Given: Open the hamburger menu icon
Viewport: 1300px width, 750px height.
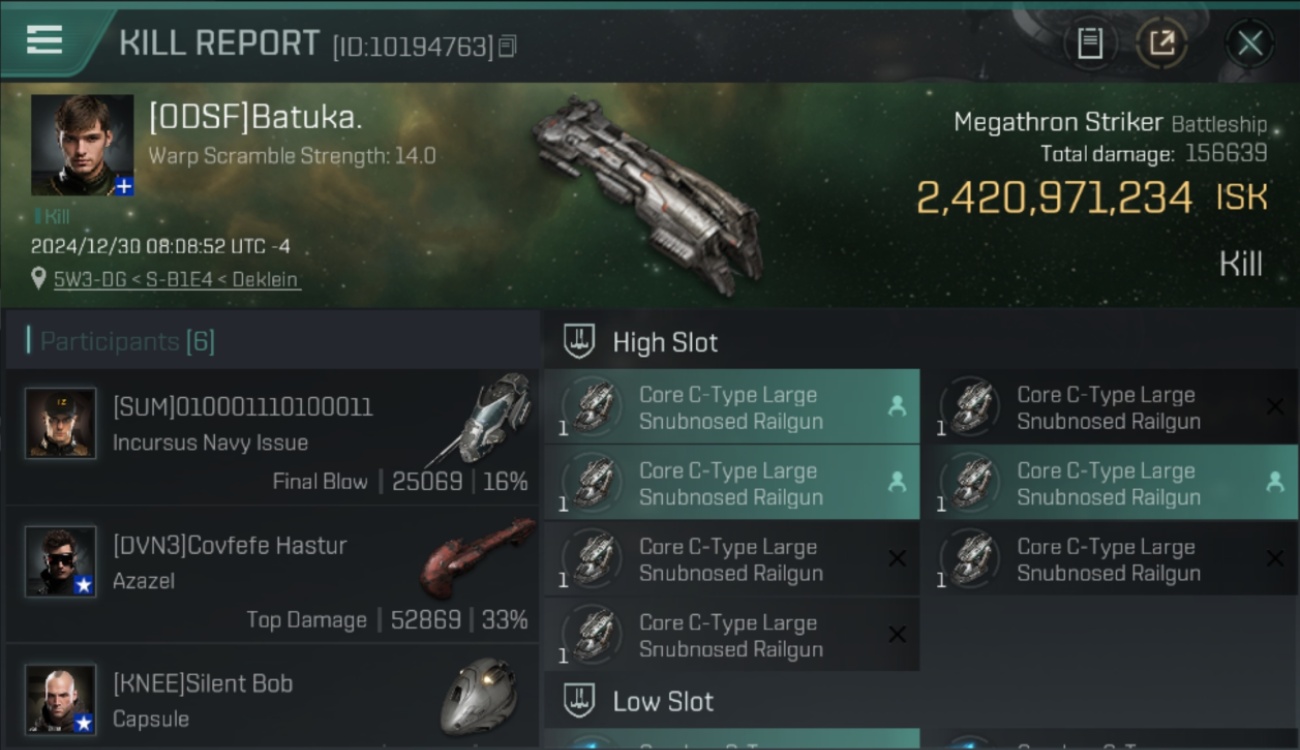Looking at the screenshot, I should coord(44,40).
